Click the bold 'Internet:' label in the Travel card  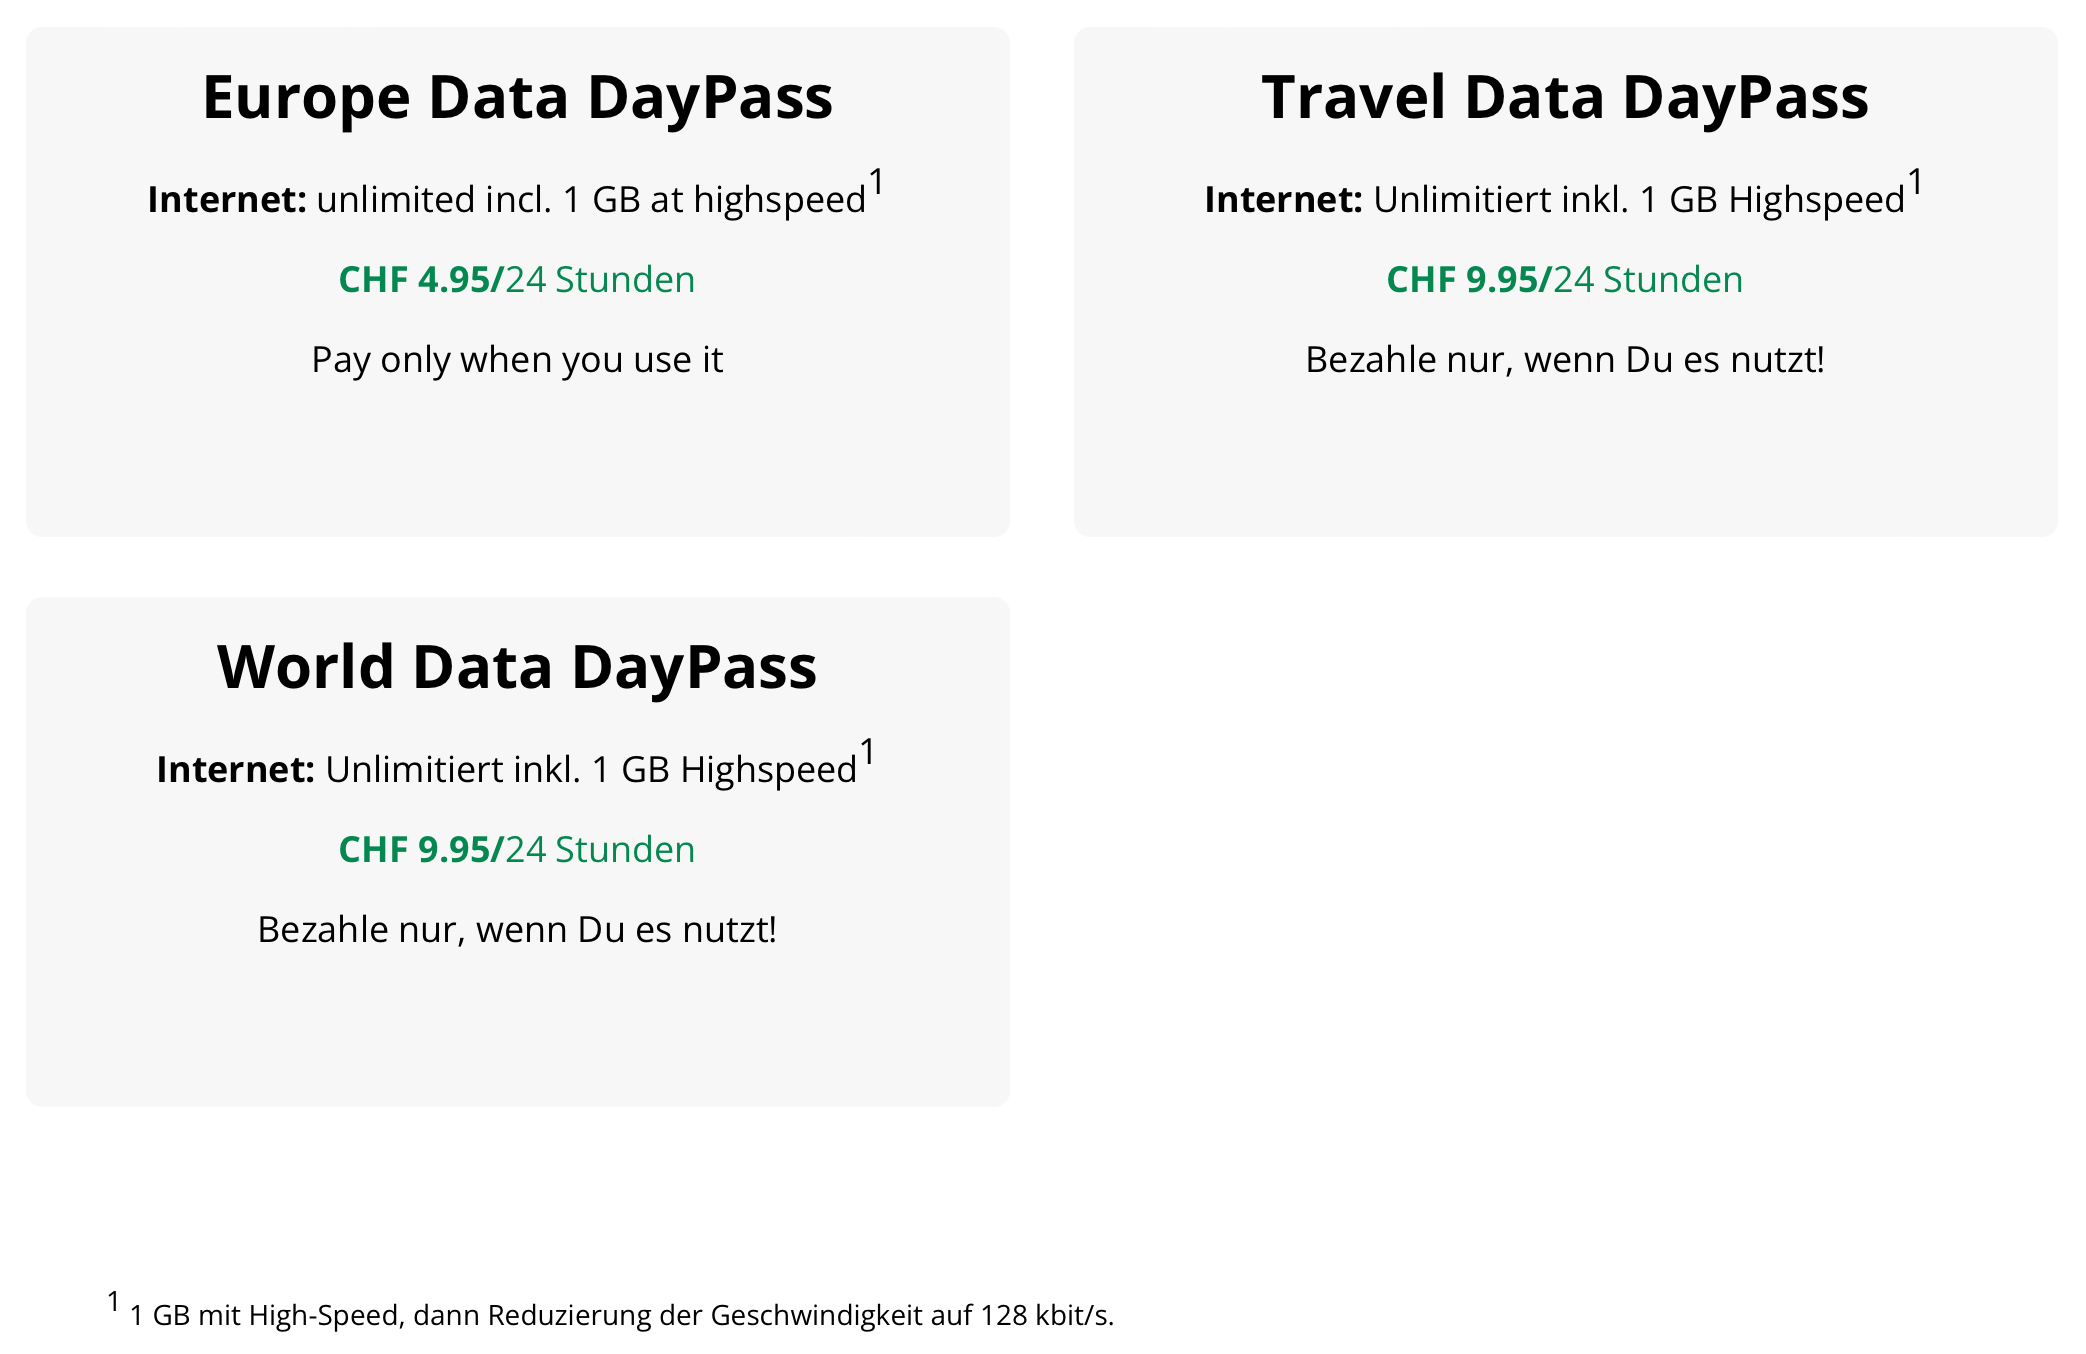pos(1284,200)
